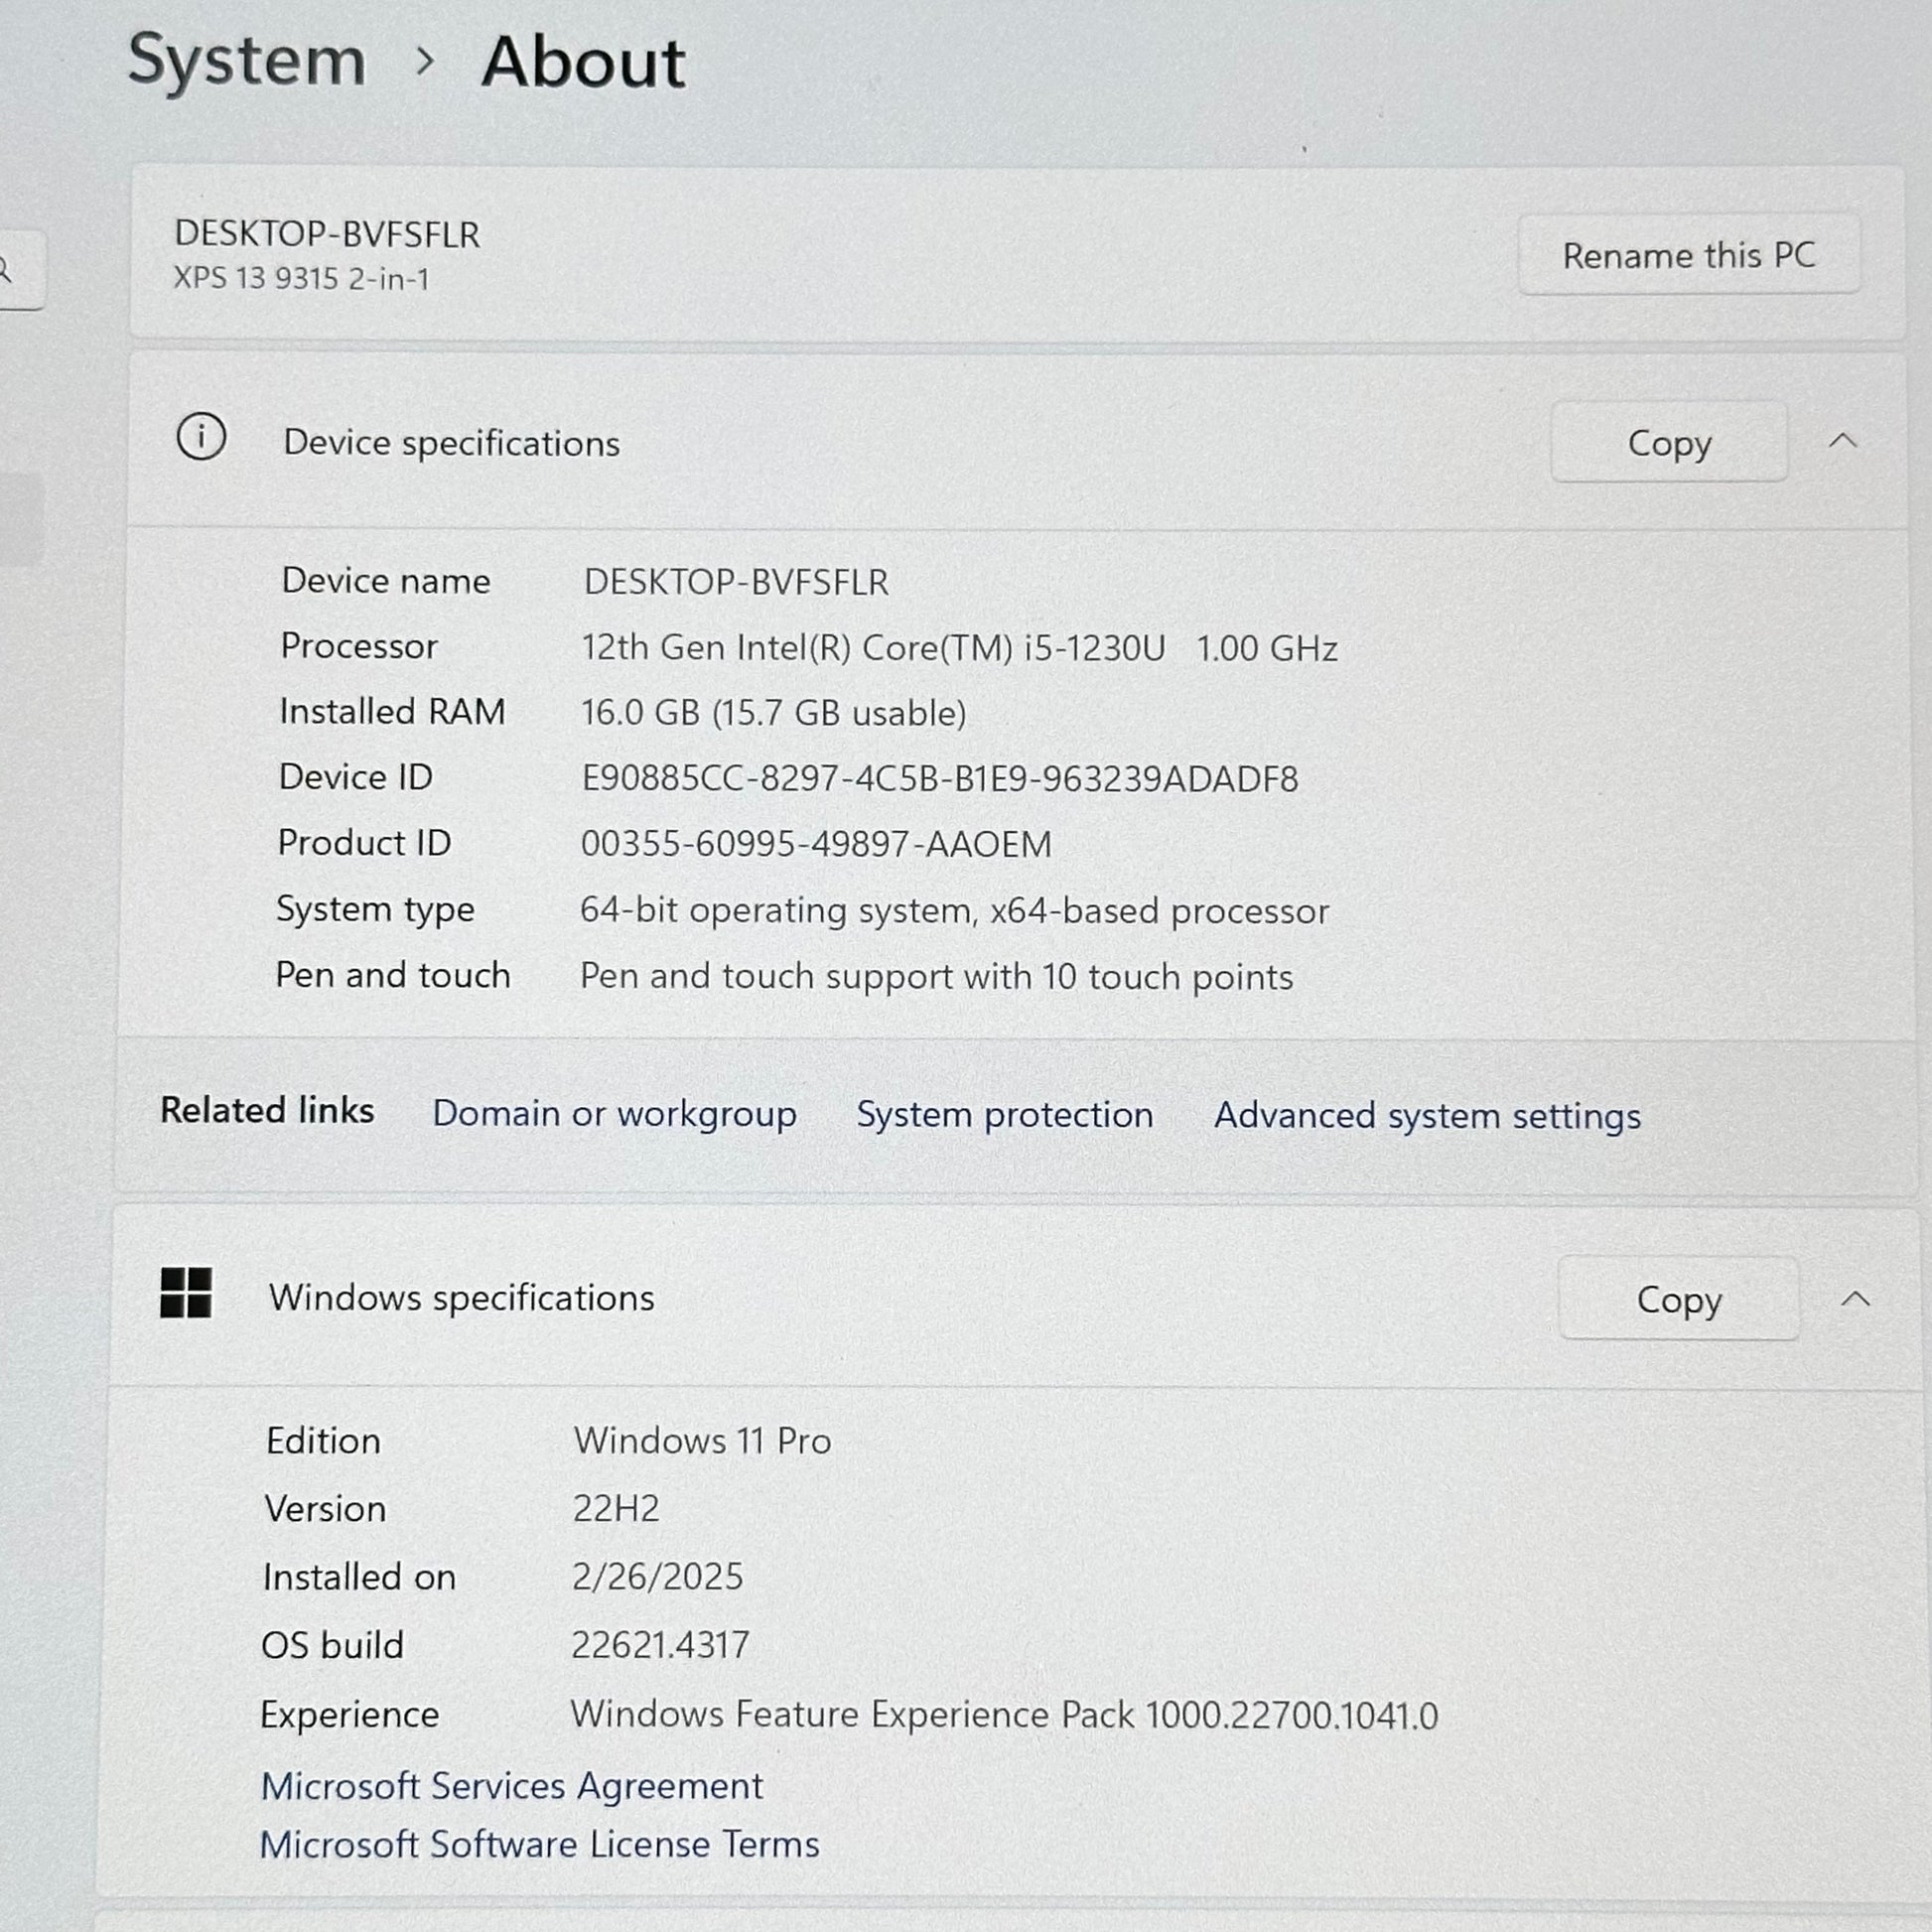The image size is (1932, 1932).
Task: Click the Installed RAM label
Action: tap(392, 711)
